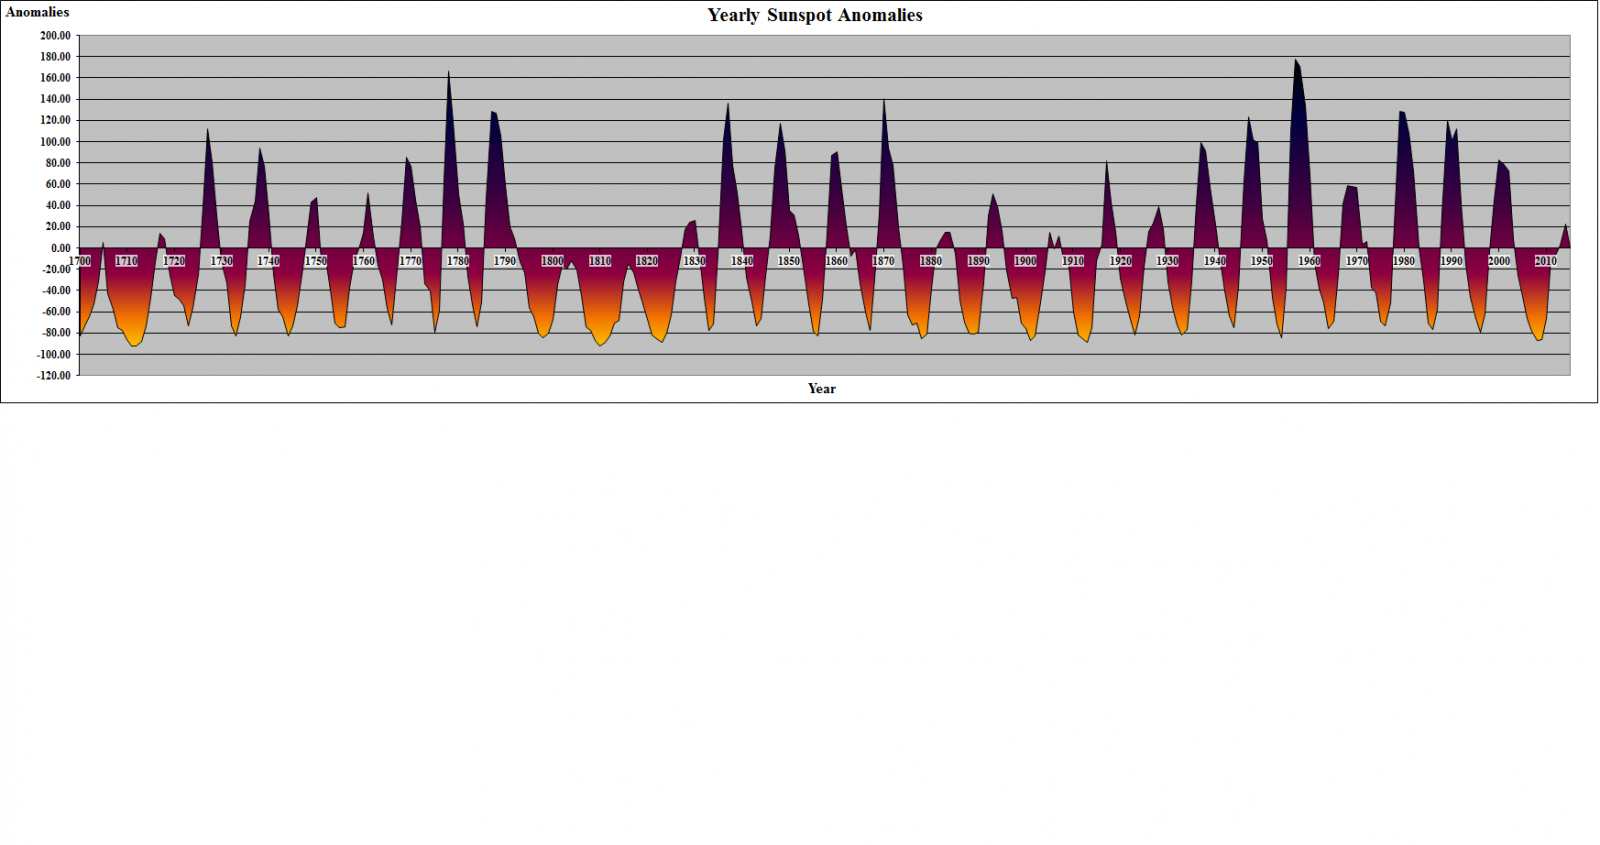Select the 1930 year label
The width and height of the screenshot is (1600, 845).
[x=1168, y=261]
